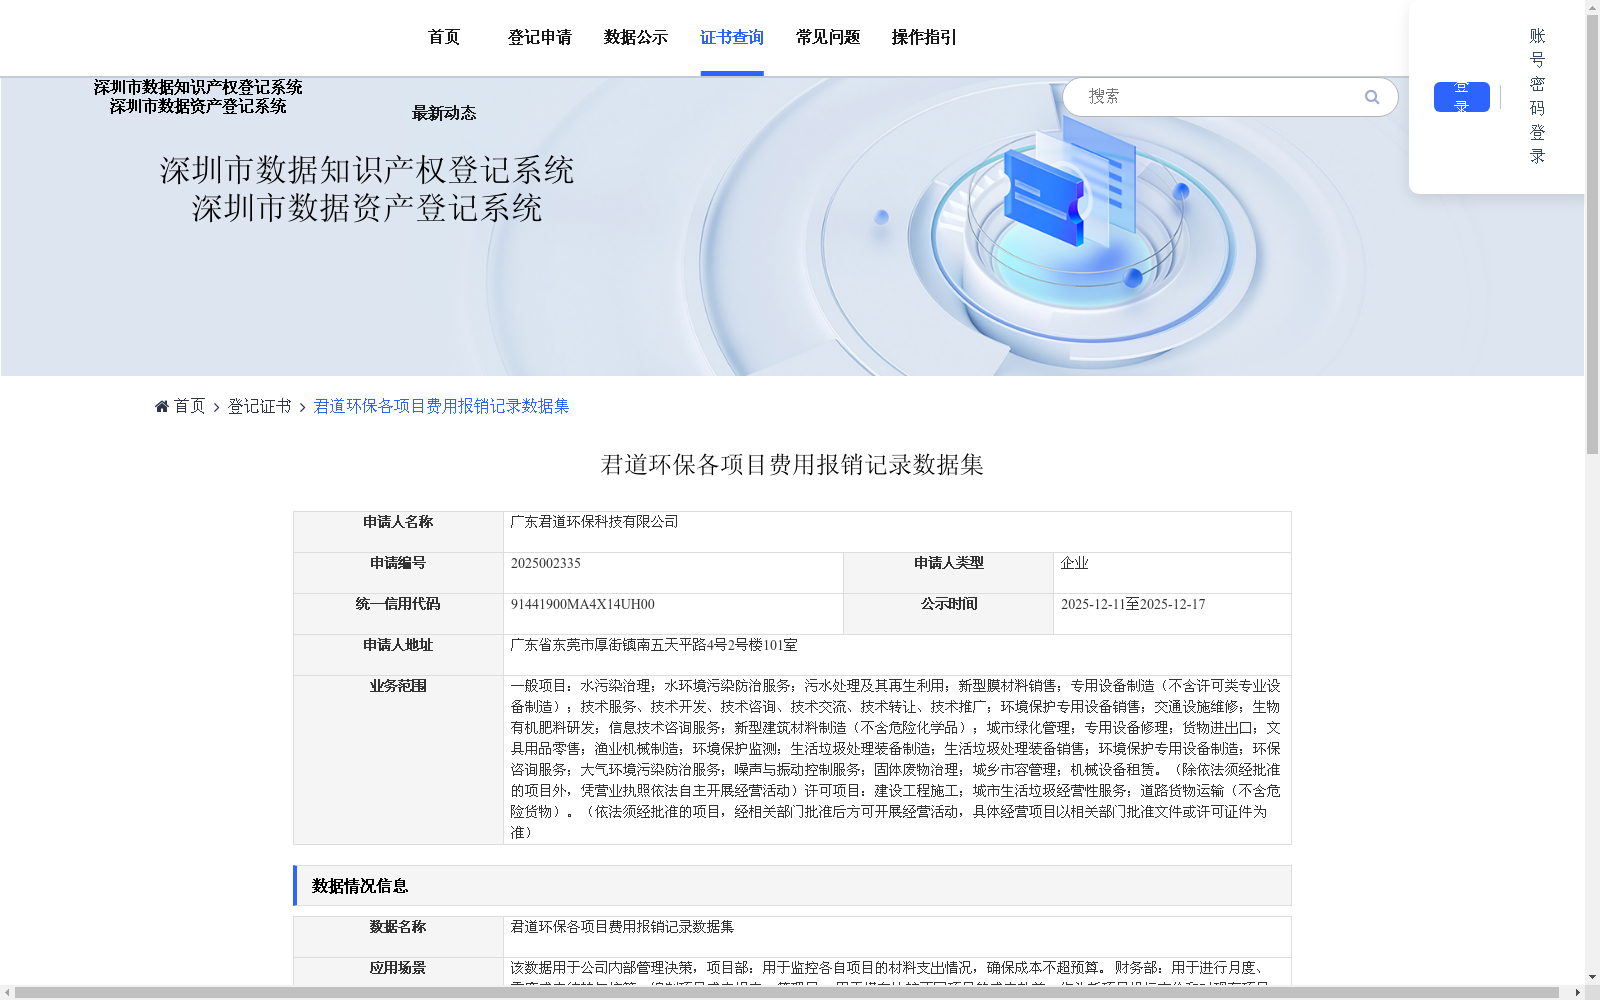Open the 登记申请 nav tab
This screenshot has height=1000, width=1600.
(540, 37)
